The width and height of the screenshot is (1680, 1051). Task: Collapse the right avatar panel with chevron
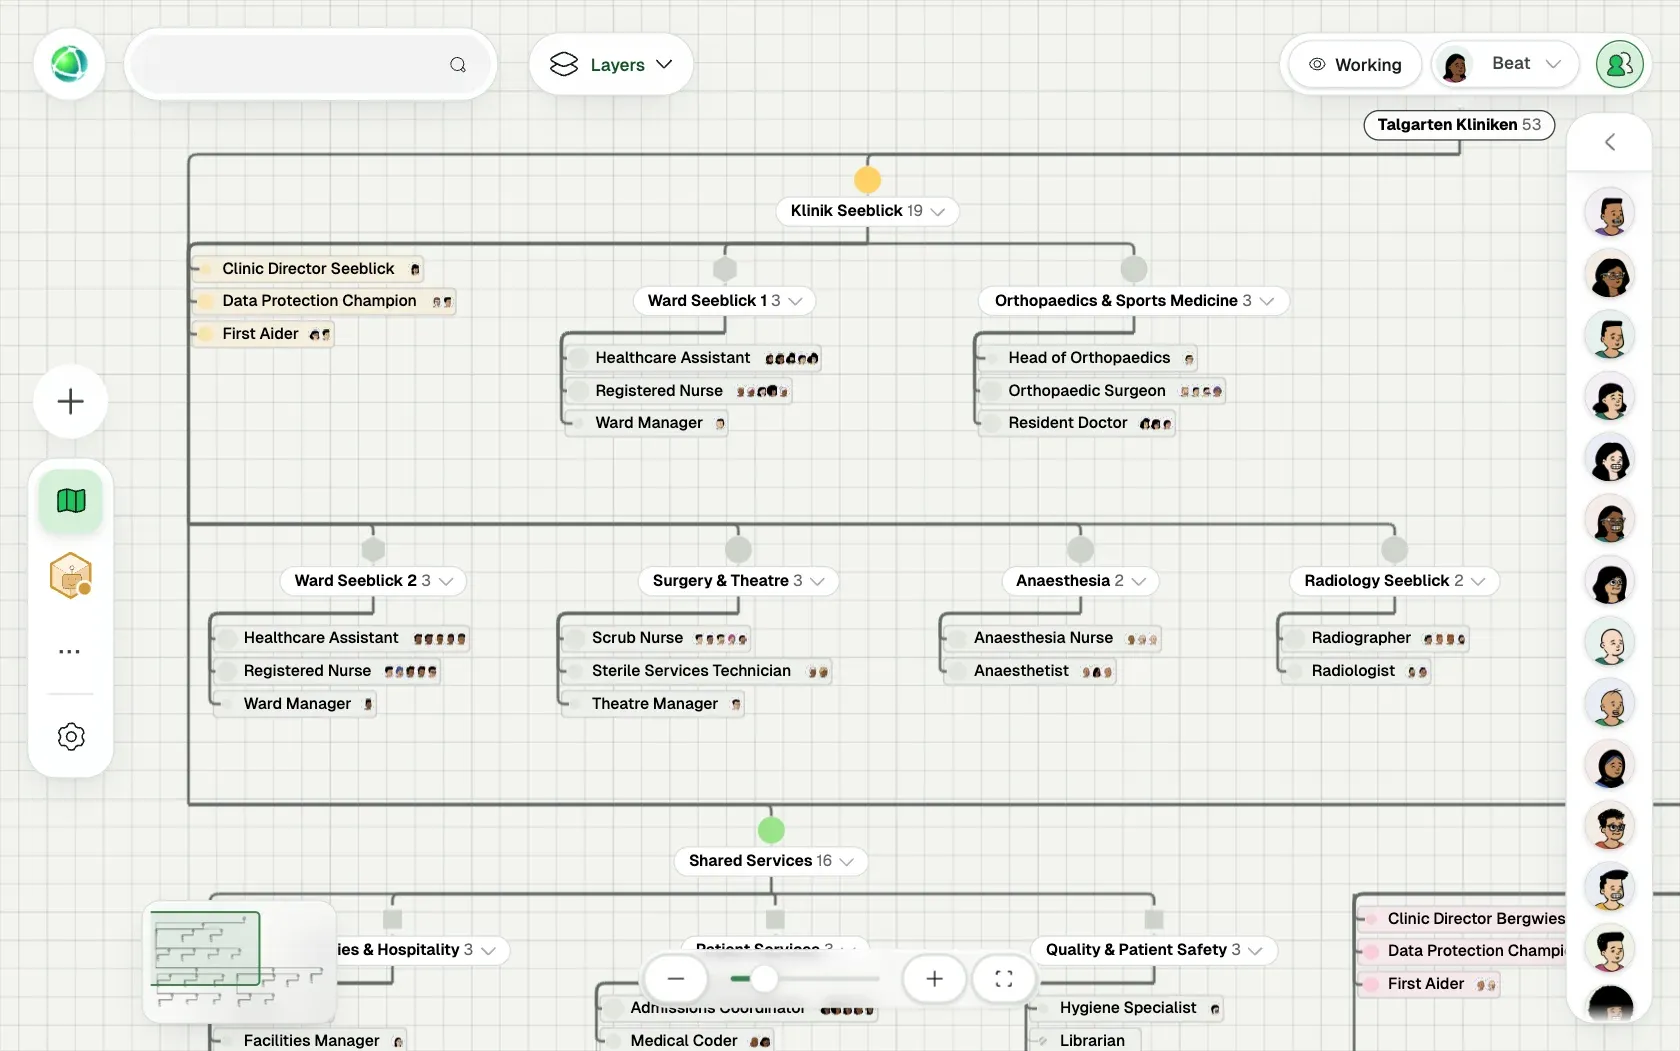[x=1610, y=142]
